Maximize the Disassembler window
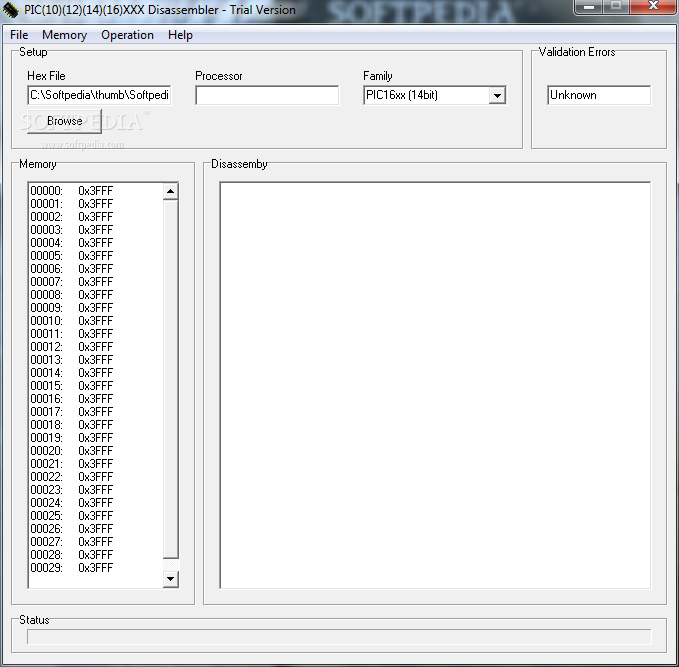 (x=616, y=6)
